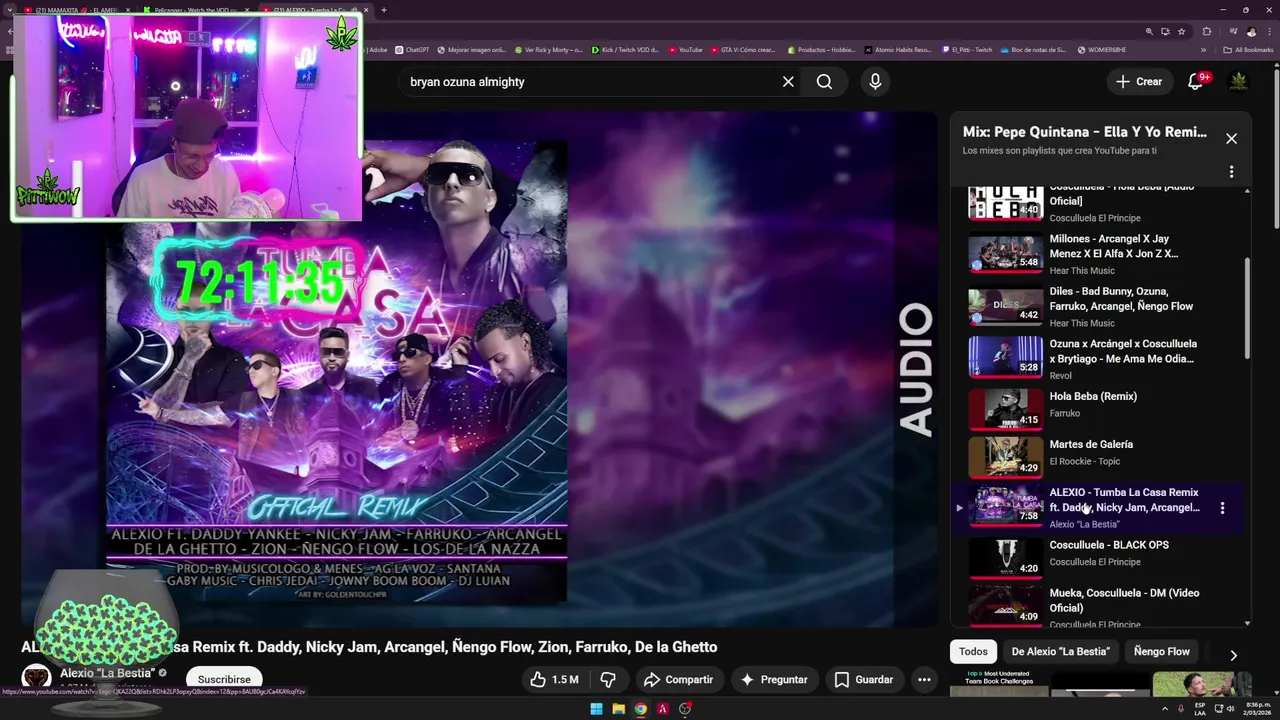Open more video actions ellipsis
Viewport: 1280px width, 720px height.
pyautogui.click(x=924, y=680)
